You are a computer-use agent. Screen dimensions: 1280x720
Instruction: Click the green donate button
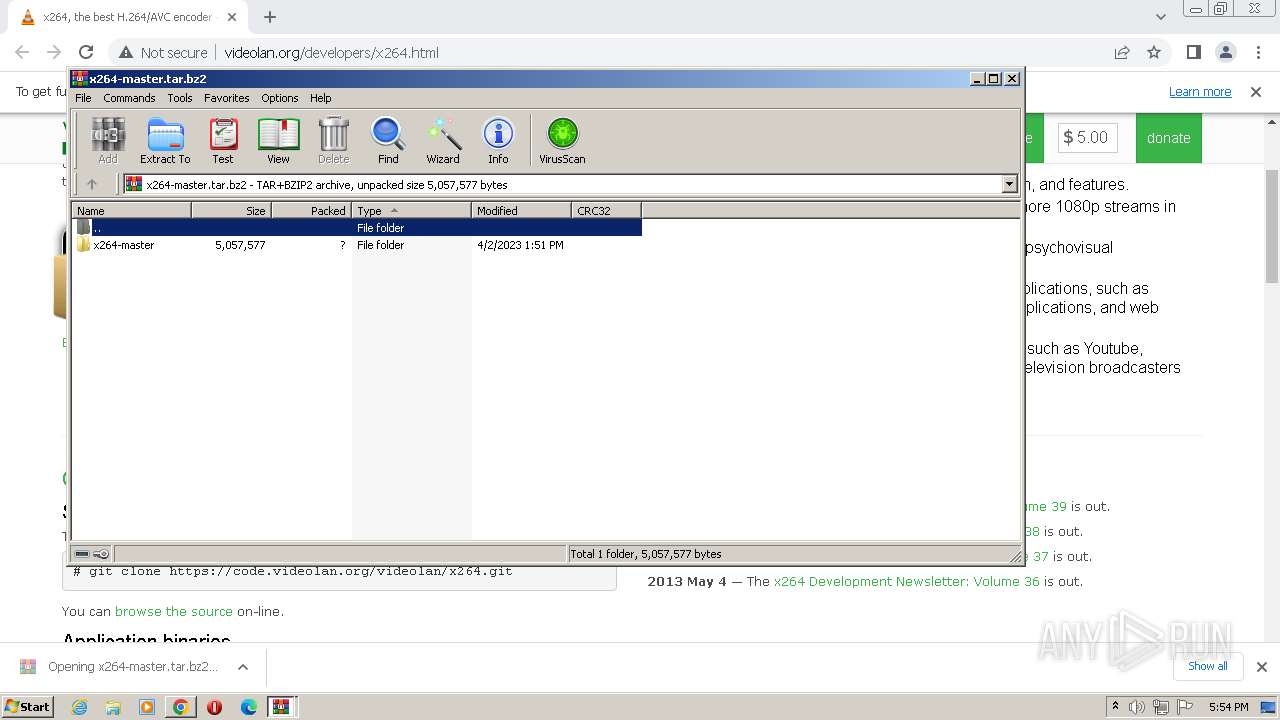(1168, 138)
